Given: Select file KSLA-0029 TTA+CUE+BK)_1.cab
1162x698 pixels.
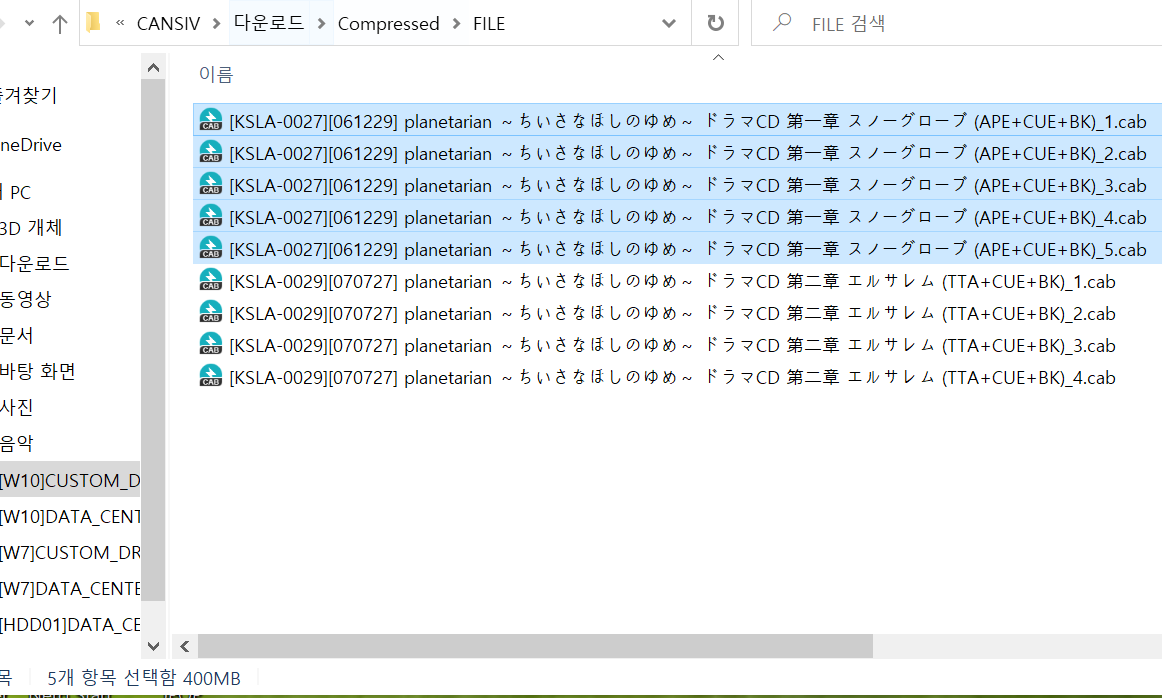Looking at the screenshot, I should pos(677,280).
